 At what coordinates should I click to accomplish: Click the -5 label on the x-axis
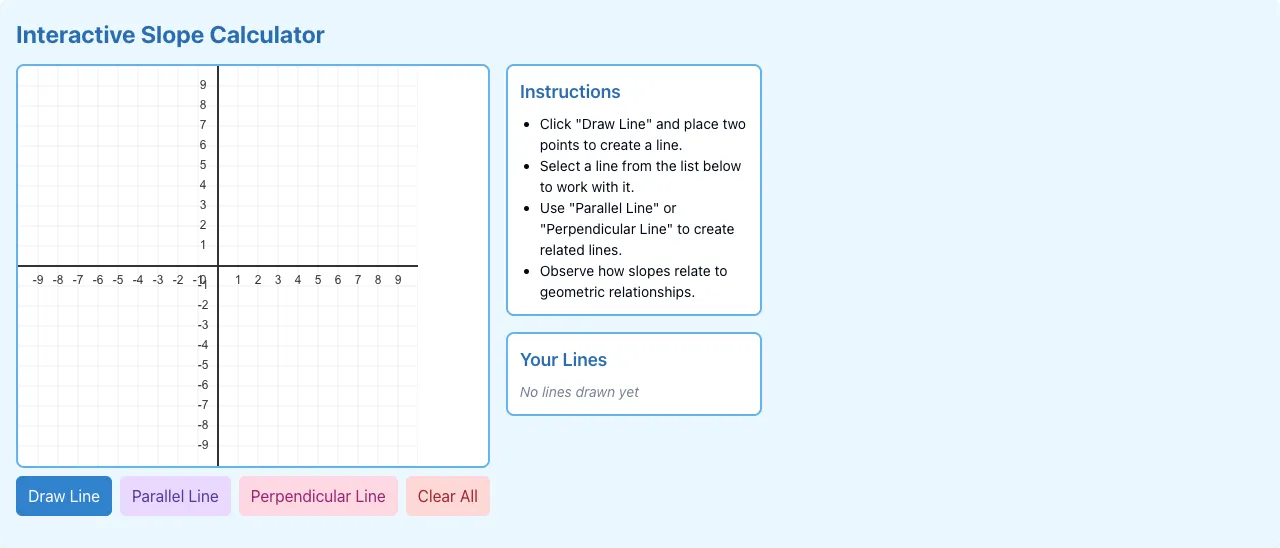click(x=118, y=280)
